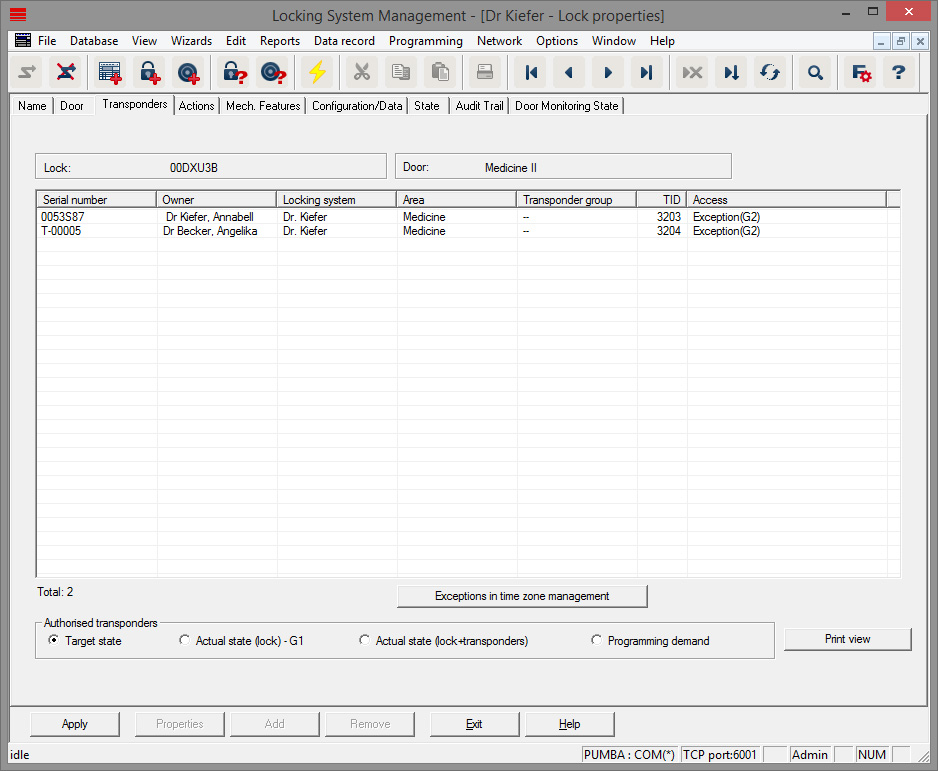This screenshot has height=771, width=938.
Task: Select the Target state radio button
Action: 54,641
